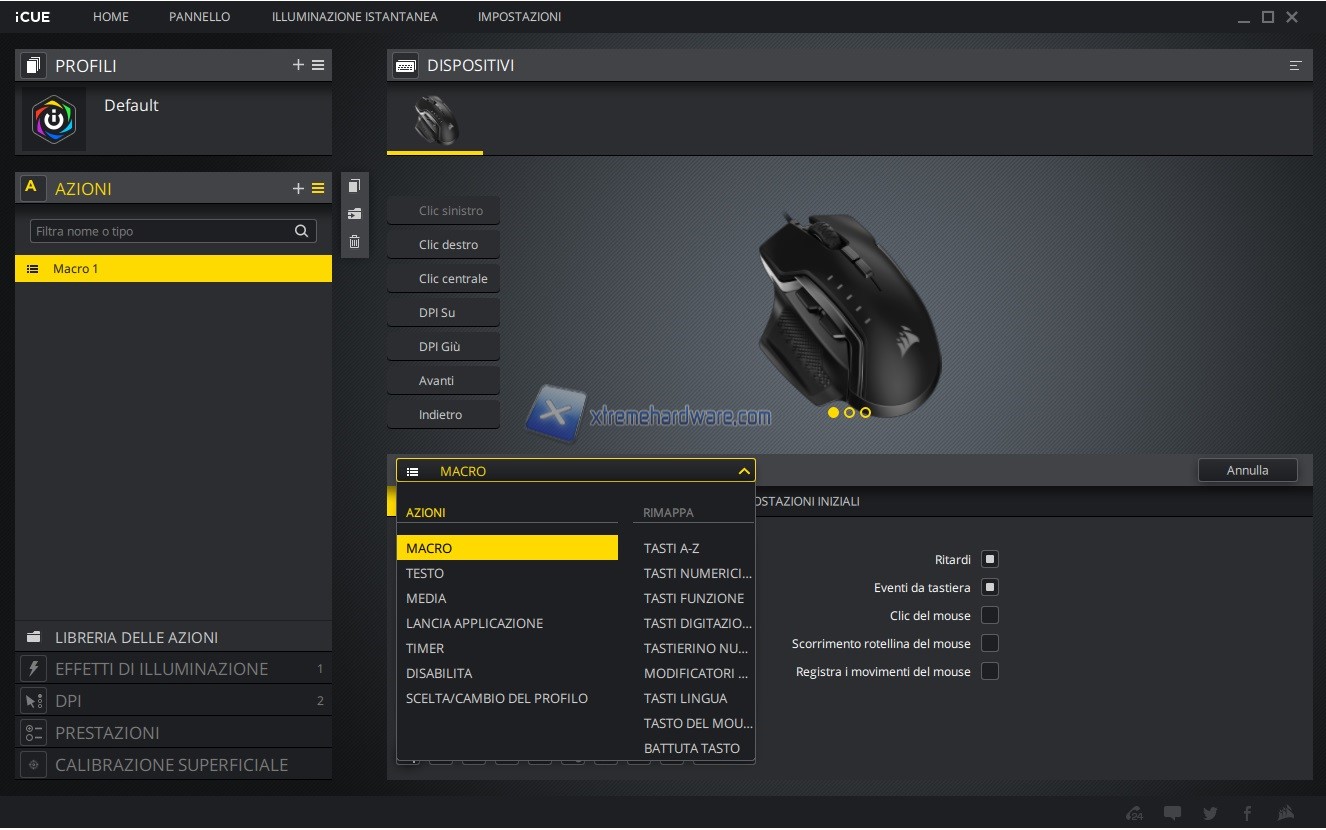Click the Twitter icon in bottom bar
This screenshot has height=830, width=1326.
tap(1210, 813)
